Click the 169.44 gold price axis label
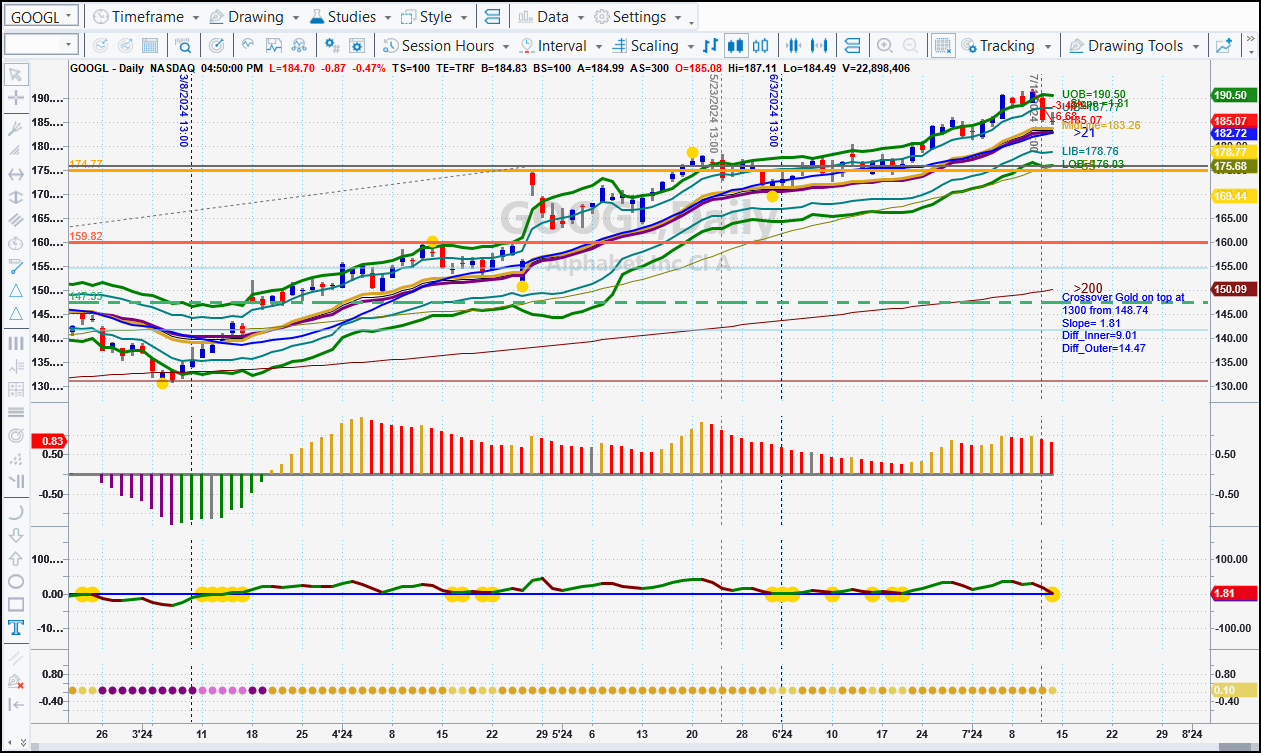Image resolution: width=1261 pixels, height=753 pixels. coord(1234,196)
